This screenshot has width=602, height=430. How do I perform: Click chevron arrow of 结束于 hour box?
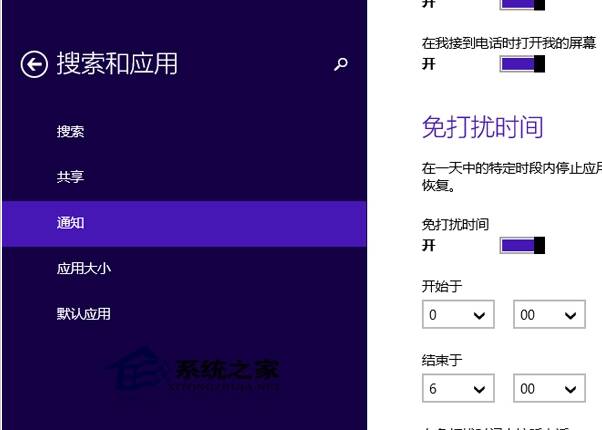(x=479, y=390)
